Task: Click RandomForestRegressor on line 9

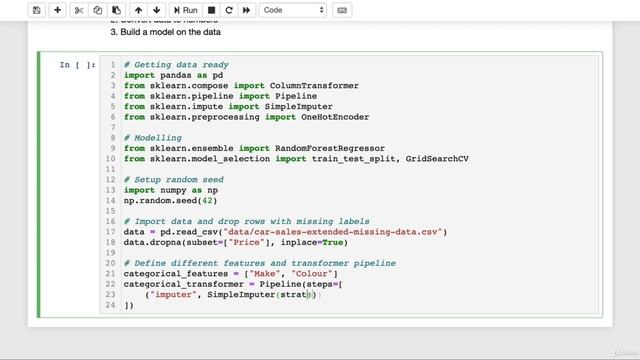Action: 330,149
